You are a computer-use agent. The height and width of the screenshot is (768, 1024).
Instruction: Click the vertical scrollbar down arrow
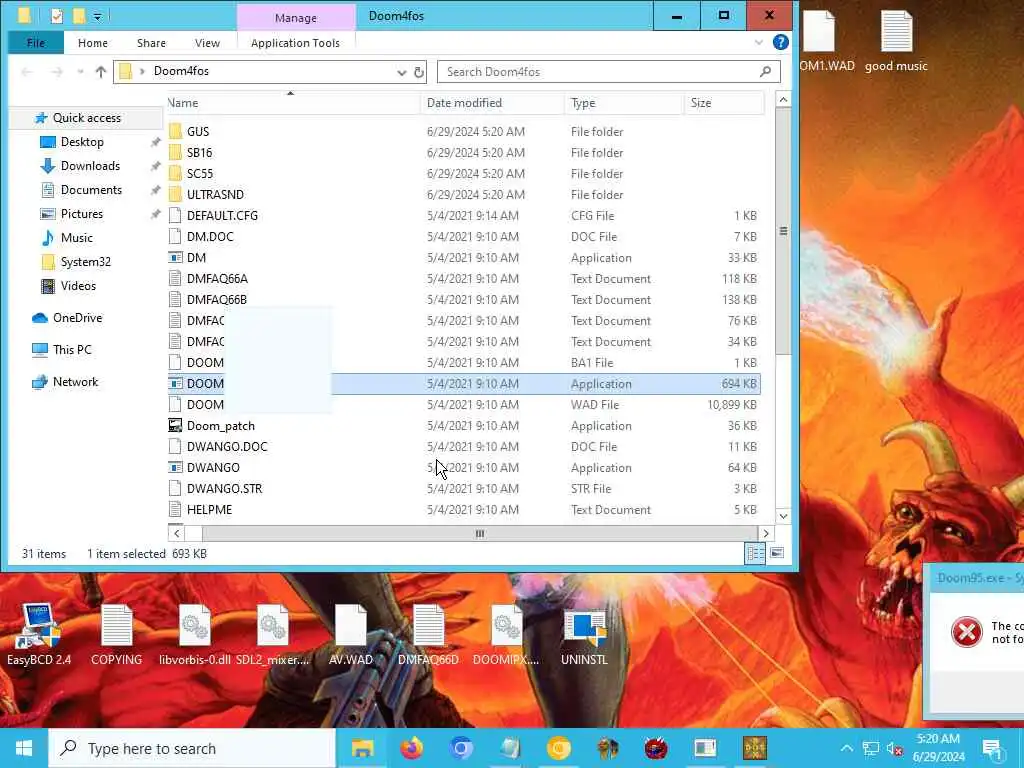(783, 516)
